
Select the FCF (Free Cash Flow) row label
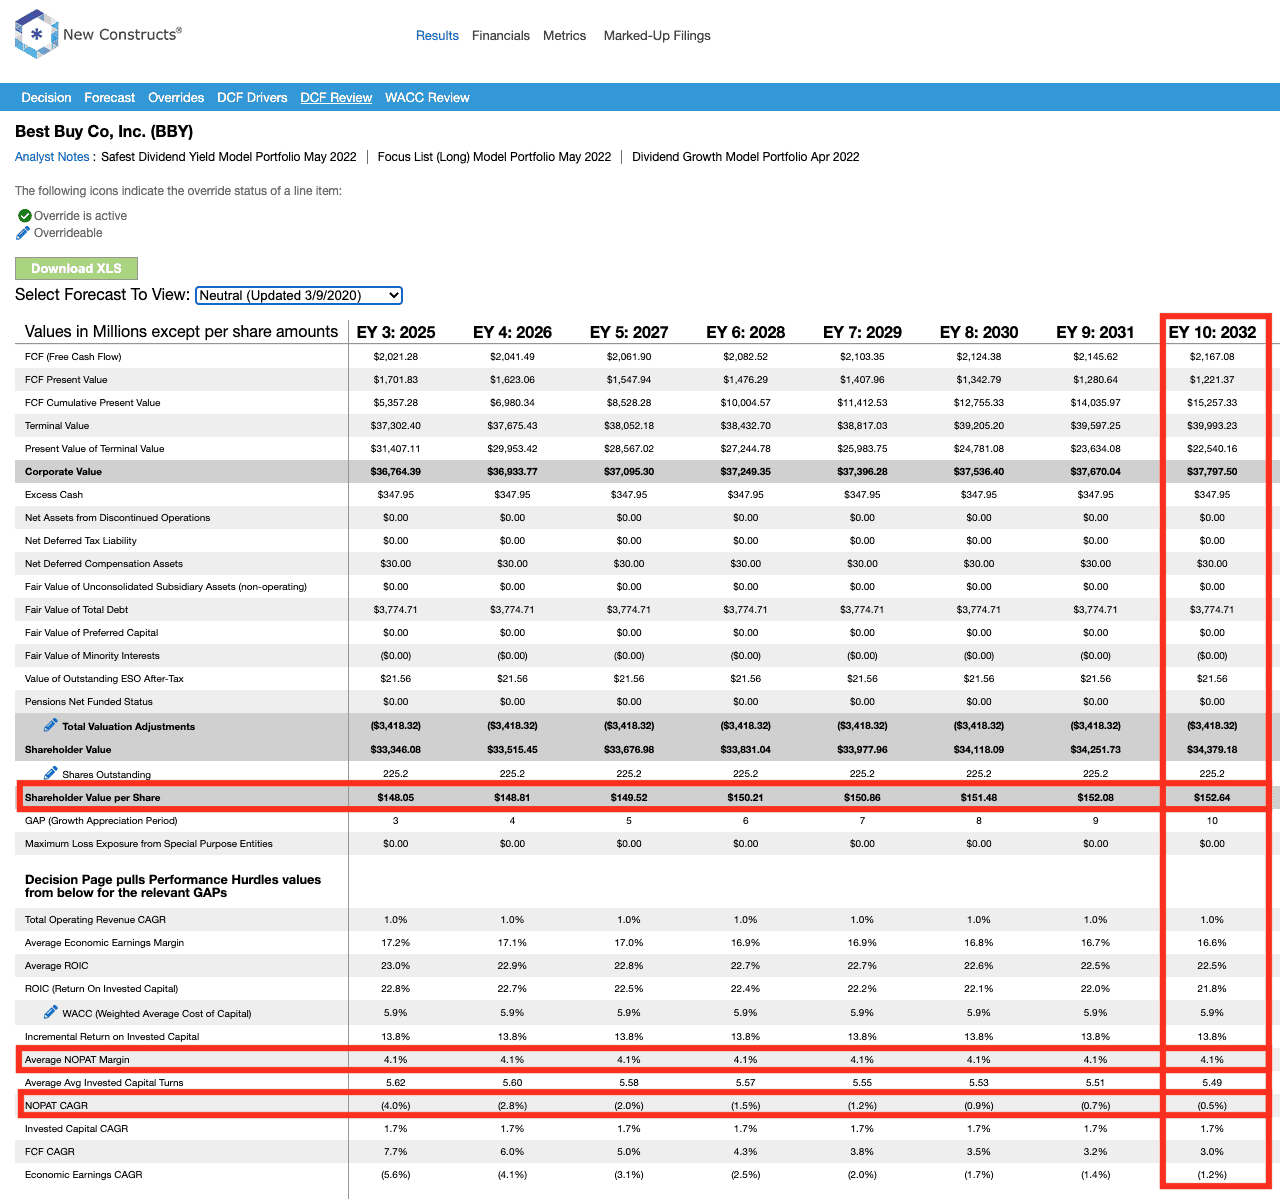[73, 357]
